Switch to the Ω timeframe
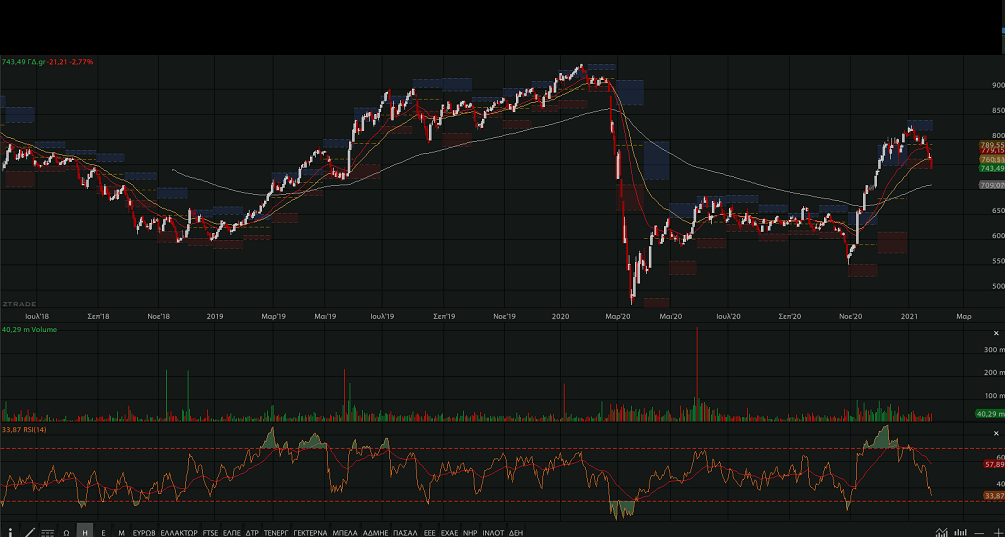The width and height of the screenshot is (1005, 537). 66,532
